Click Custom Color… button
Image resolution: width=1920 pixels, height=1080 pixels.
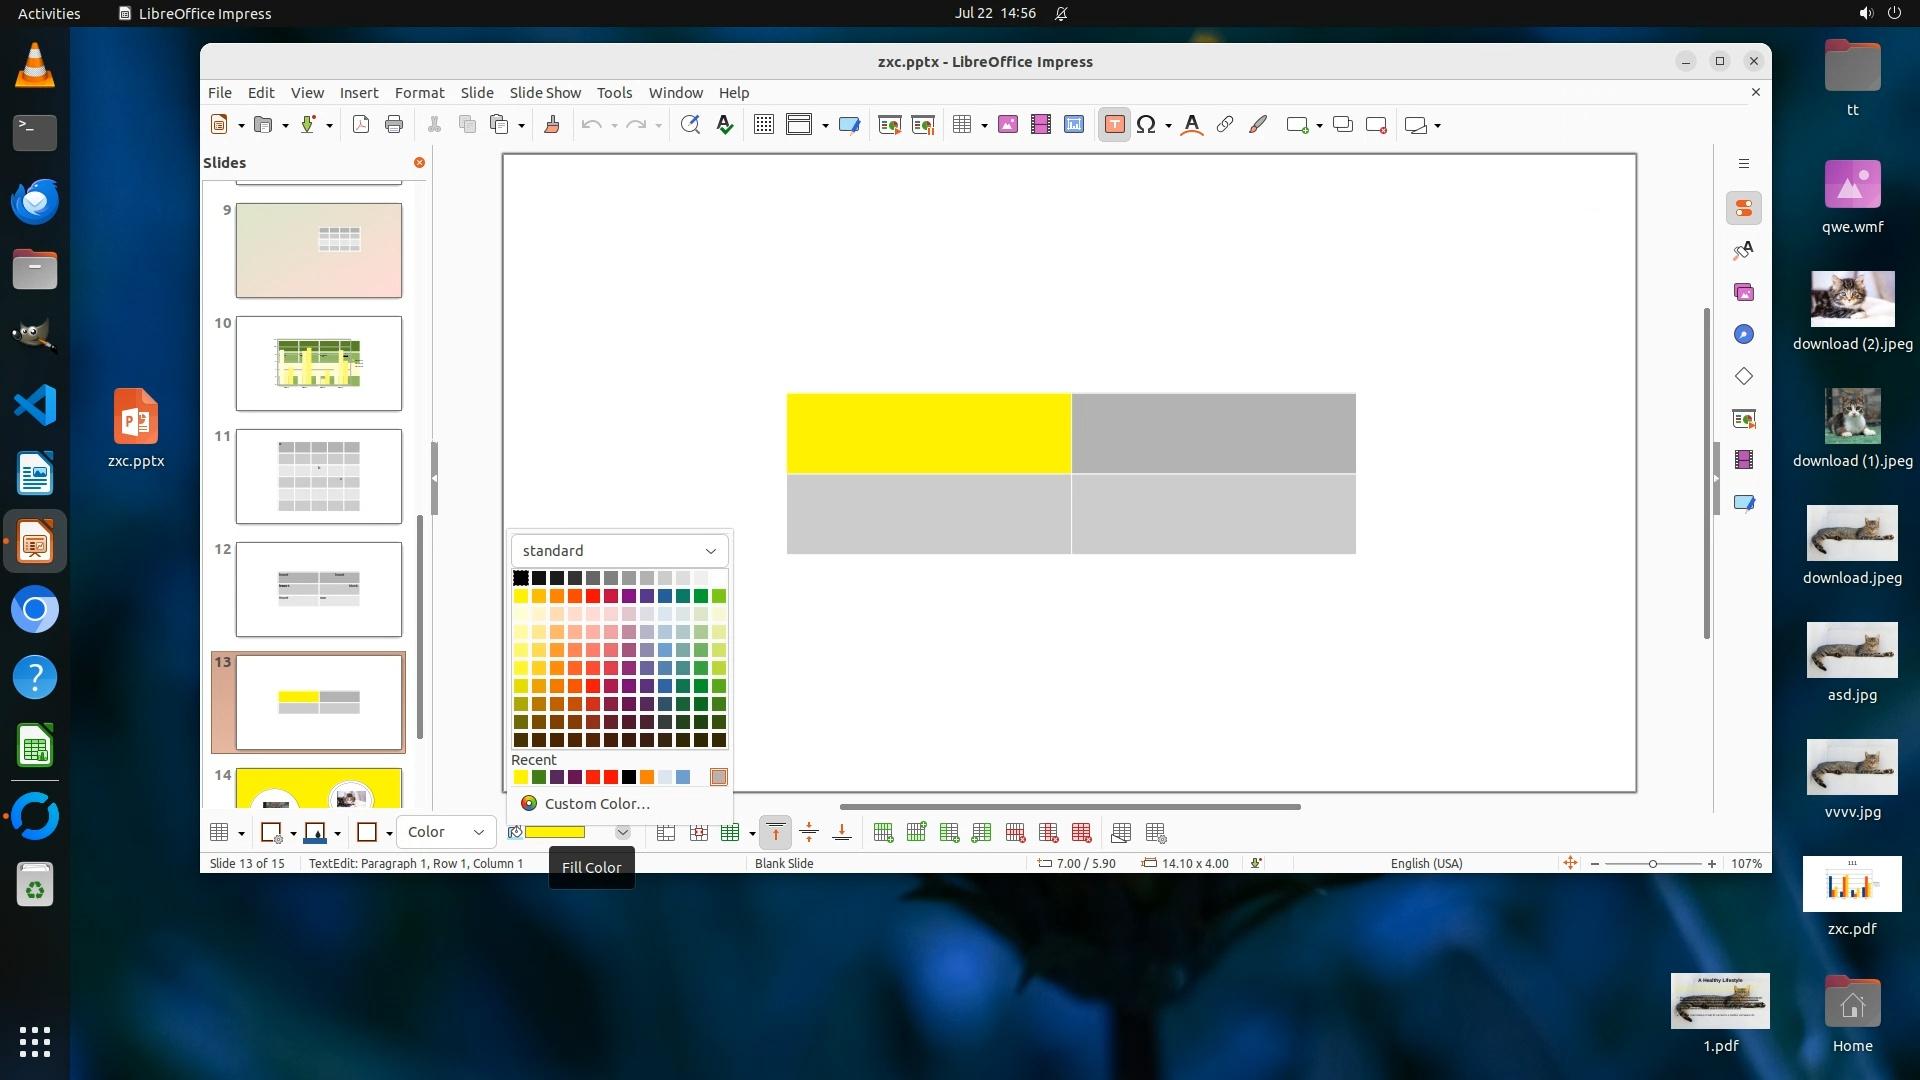click(597, 803)
